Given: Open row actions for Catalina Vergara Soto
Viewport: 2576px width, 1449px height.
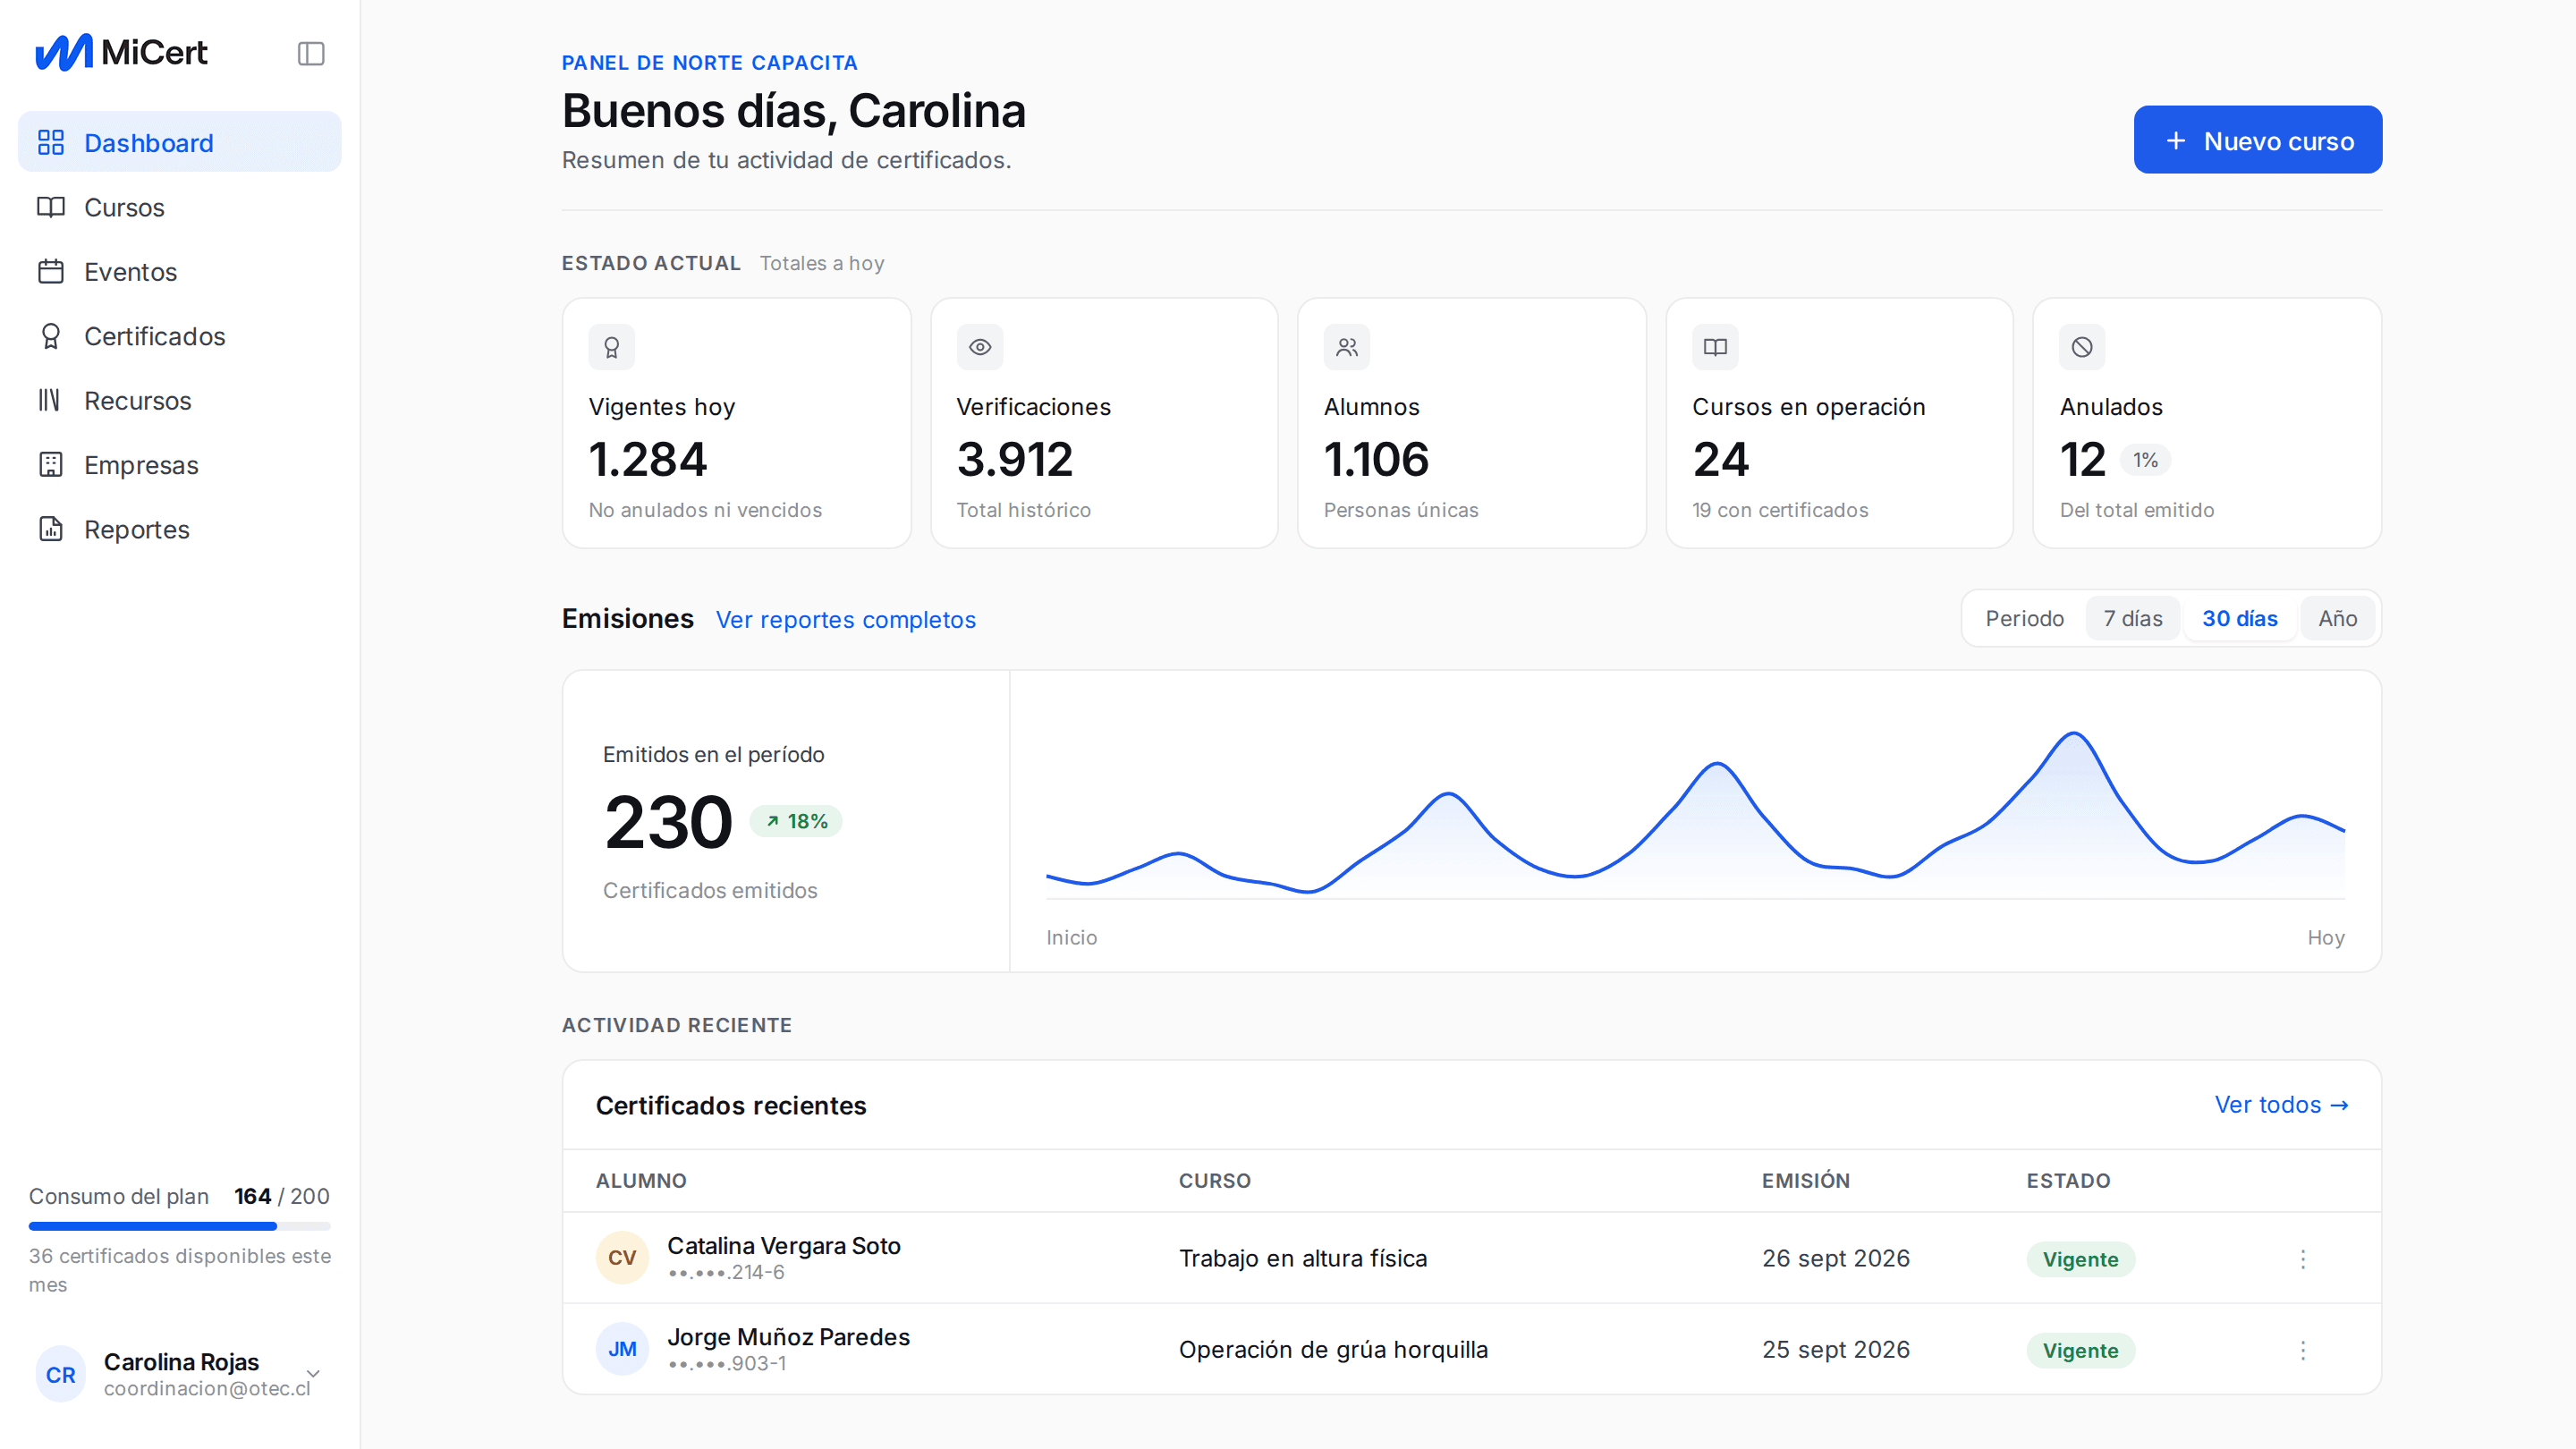Looking at the screenshot, I should 2303,1258.
